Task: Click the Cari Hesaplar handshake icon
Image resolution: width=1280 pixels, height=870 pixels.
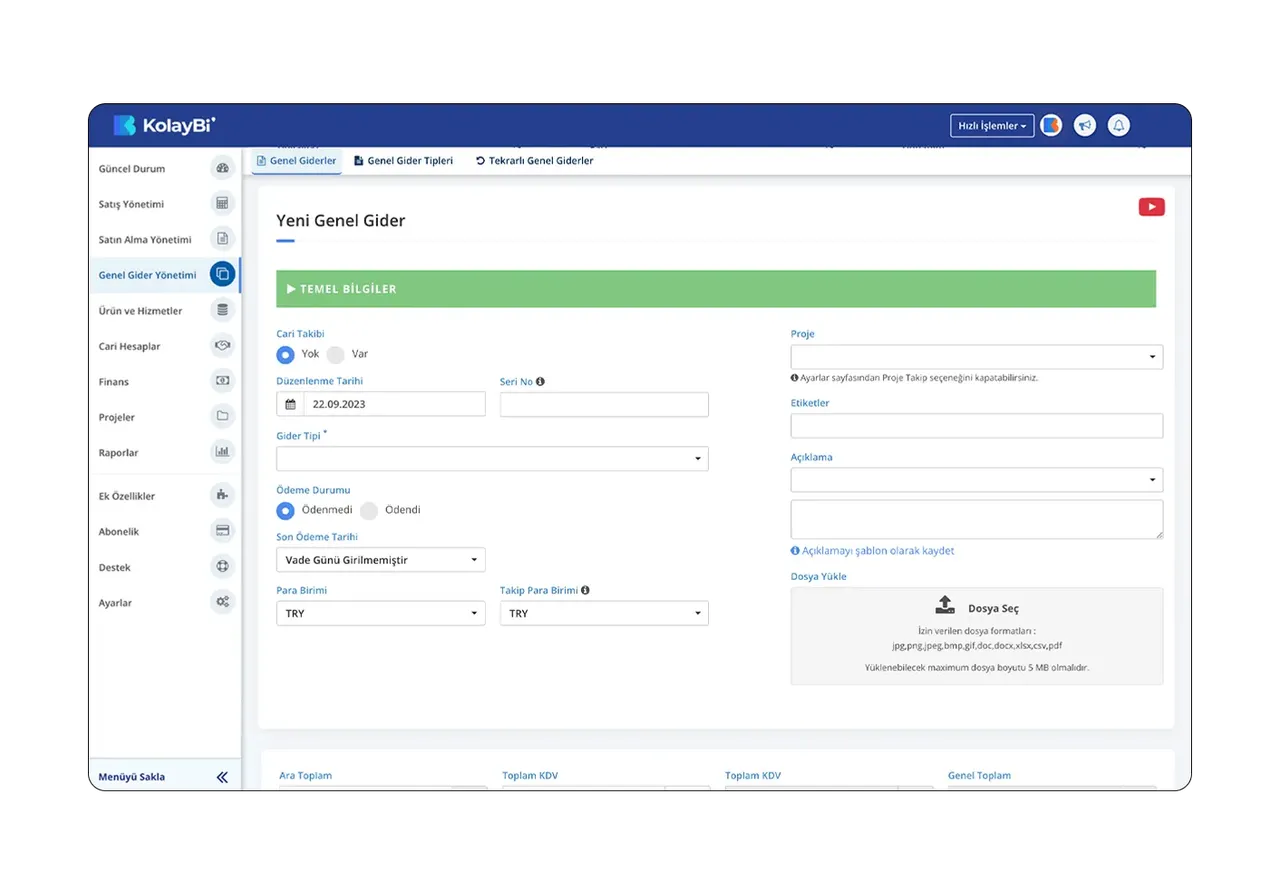Action: (222, 346)
